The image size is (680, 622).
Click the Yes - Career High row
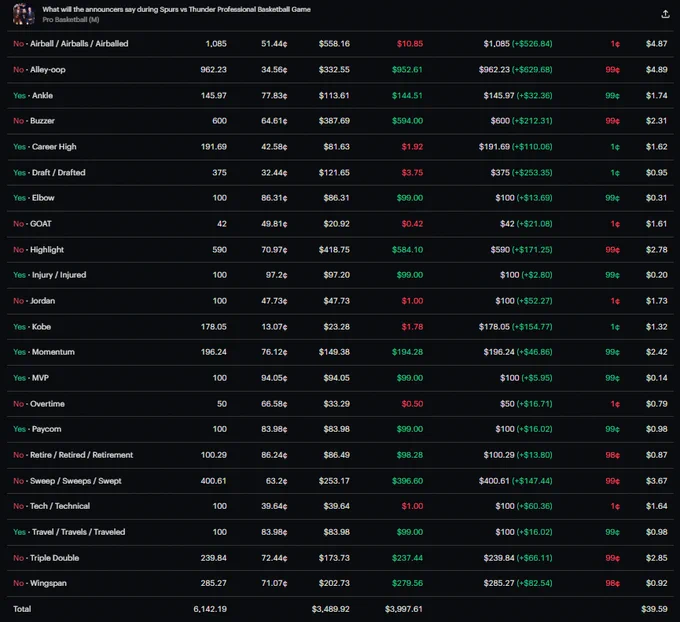[340, 147]
